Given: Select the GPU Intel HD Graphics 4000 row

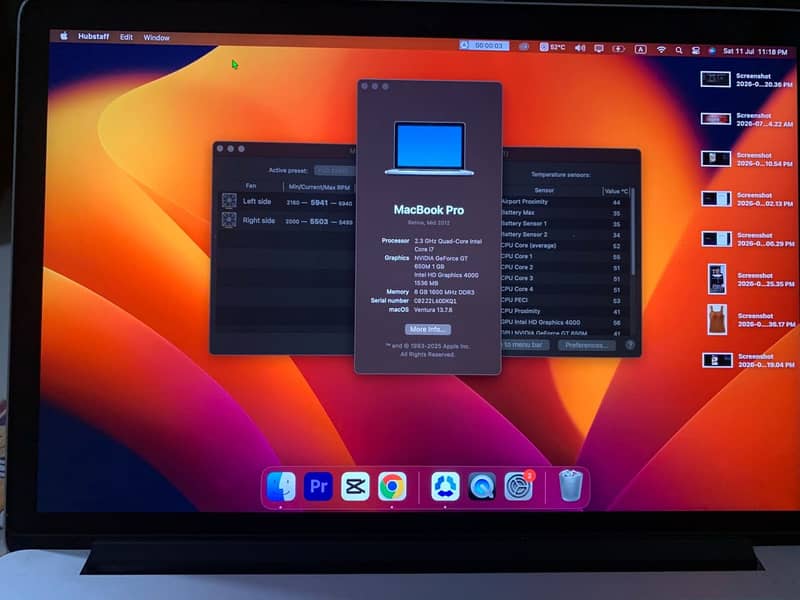Looking at the screenshot, I should (564, 322).
